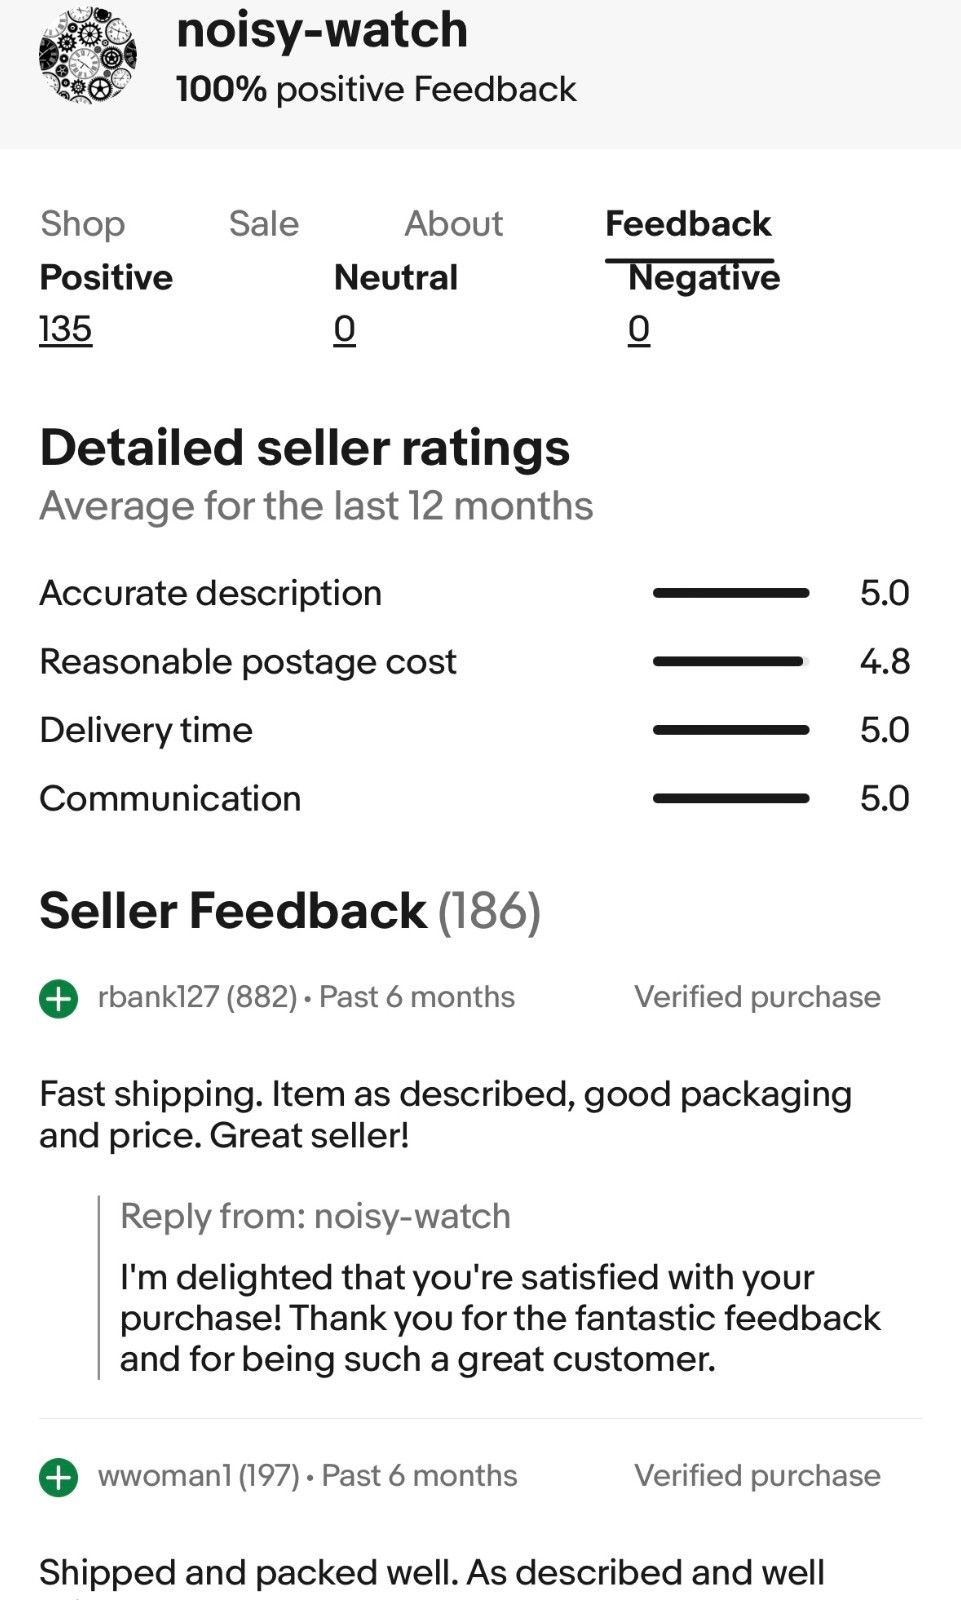Click the Communication rating bar

[x=731, y=798]
